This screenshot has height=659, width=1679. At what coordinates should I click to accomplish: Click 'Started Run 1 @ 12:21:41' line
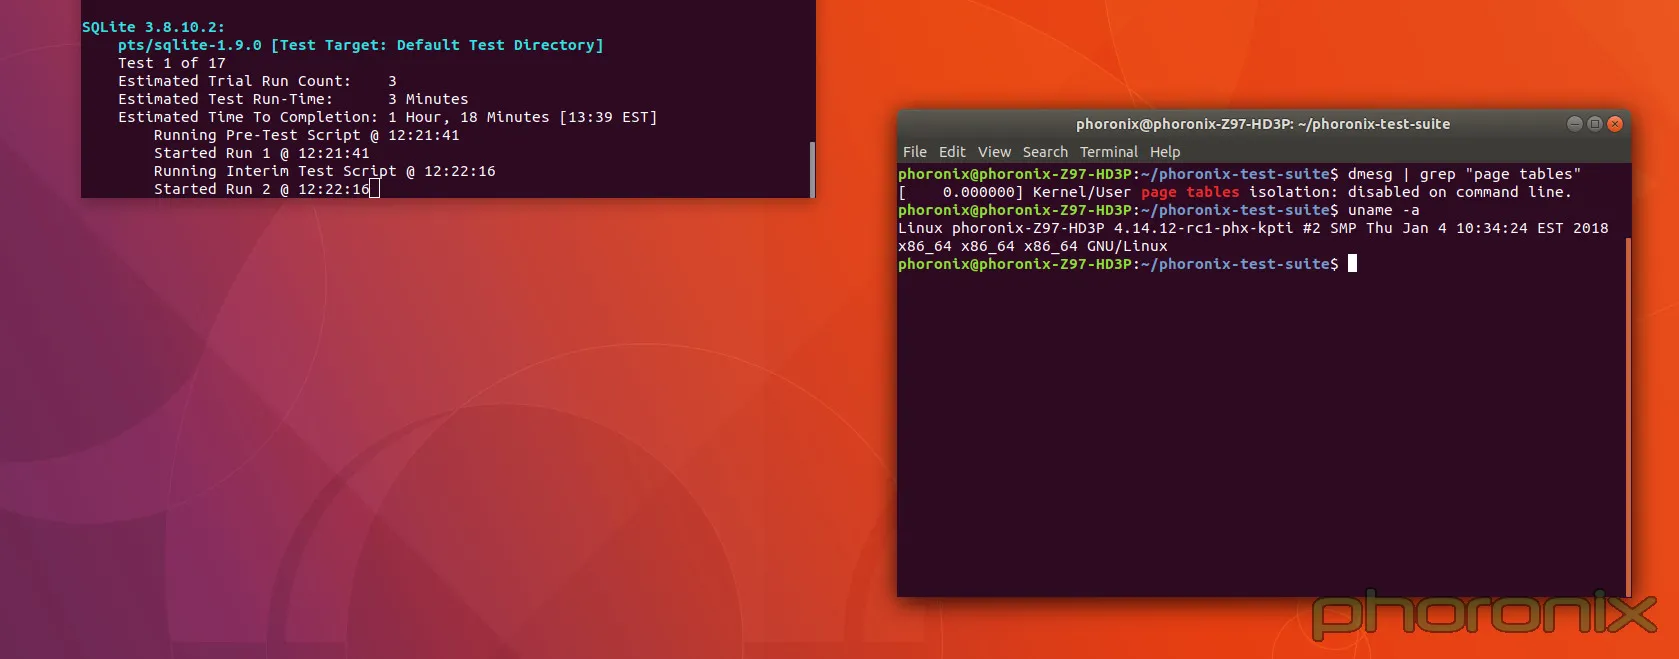click(262, 153)
